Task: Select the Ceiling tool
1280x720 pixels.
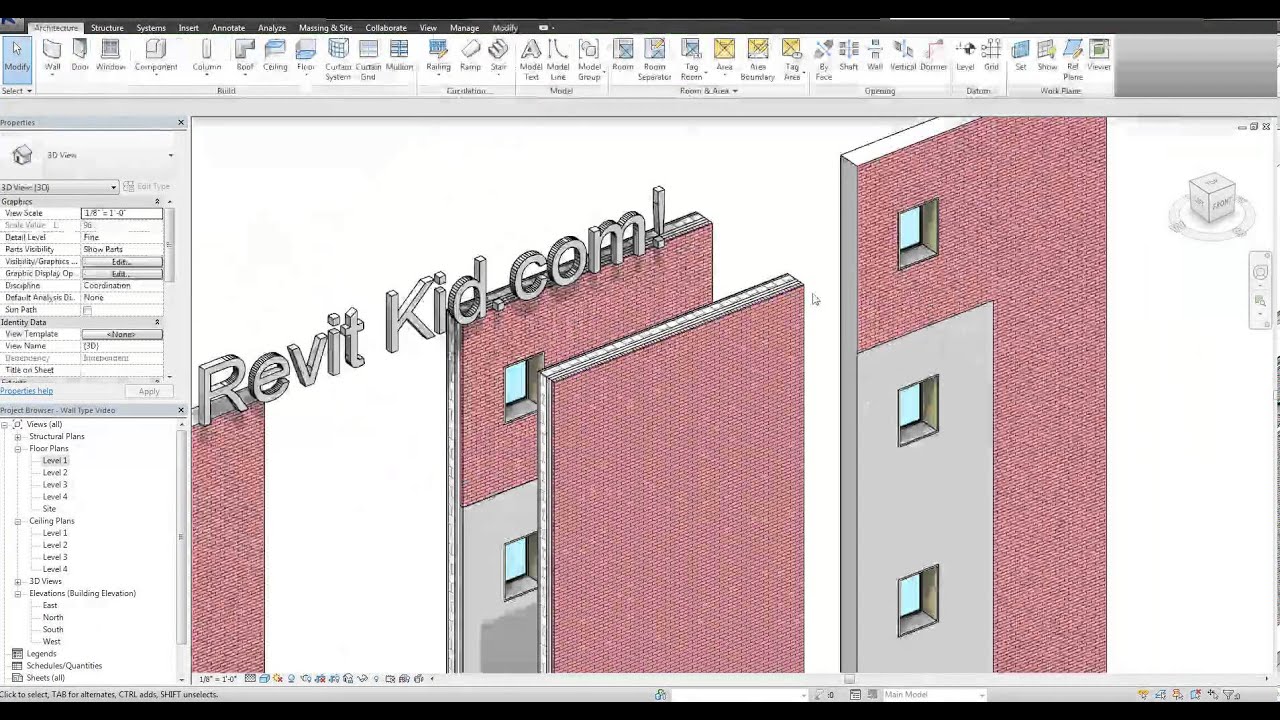Action: (x=275, y=55)
